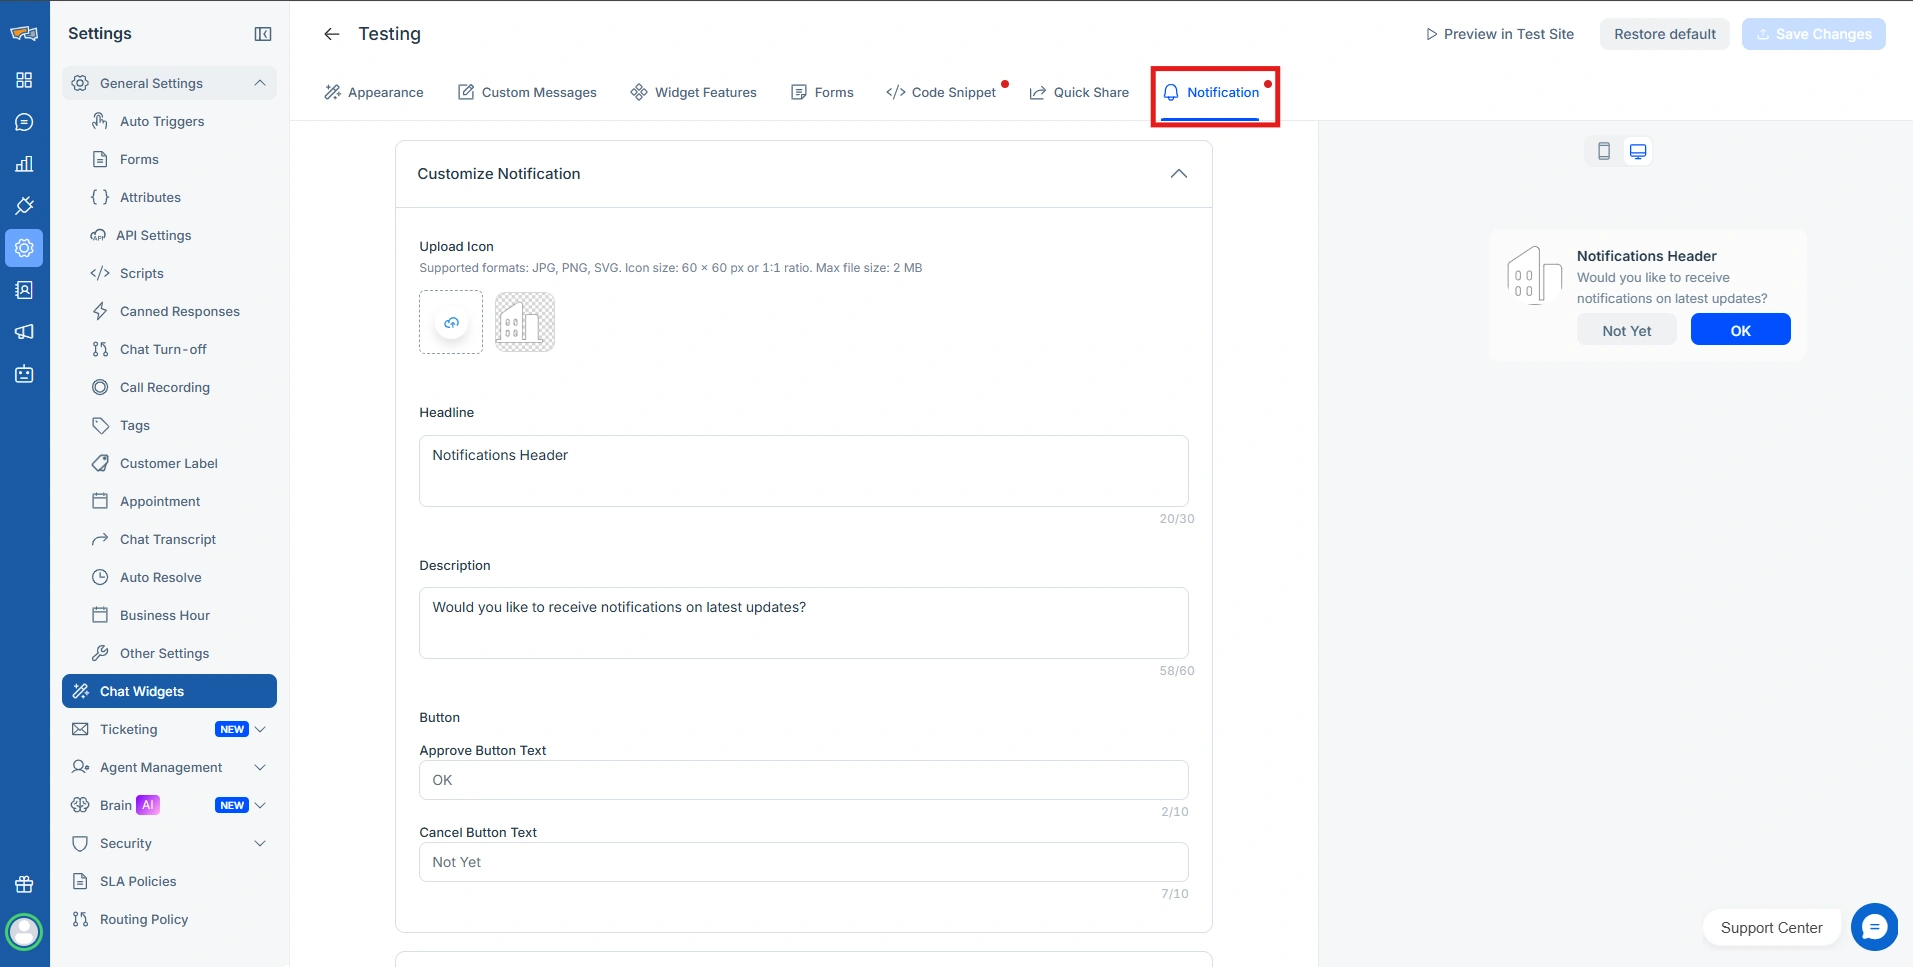The image size is (1913, 967).
Task: Click the back arrow beside Testing
Action: click(x=332, y=34)
